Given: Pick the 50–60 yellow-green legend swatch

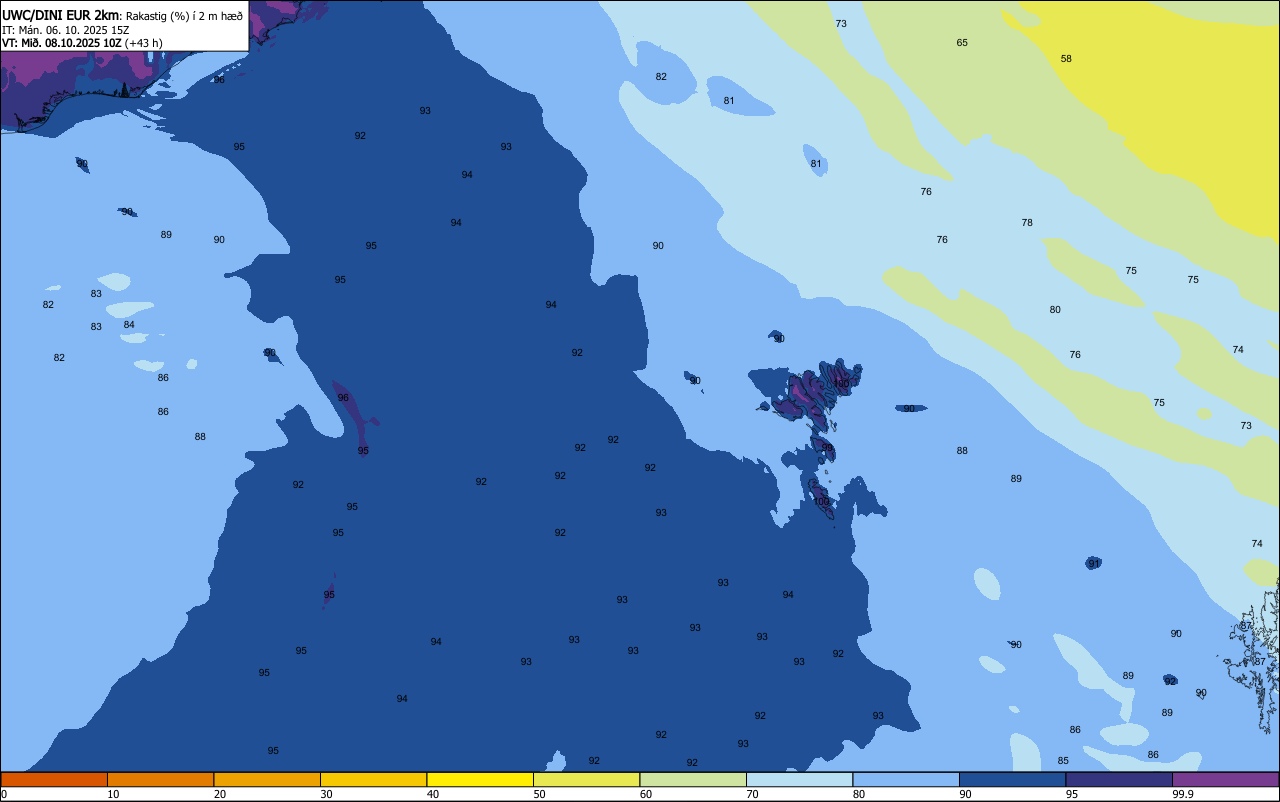Looking at the screenshot, I should click(586, 779).
